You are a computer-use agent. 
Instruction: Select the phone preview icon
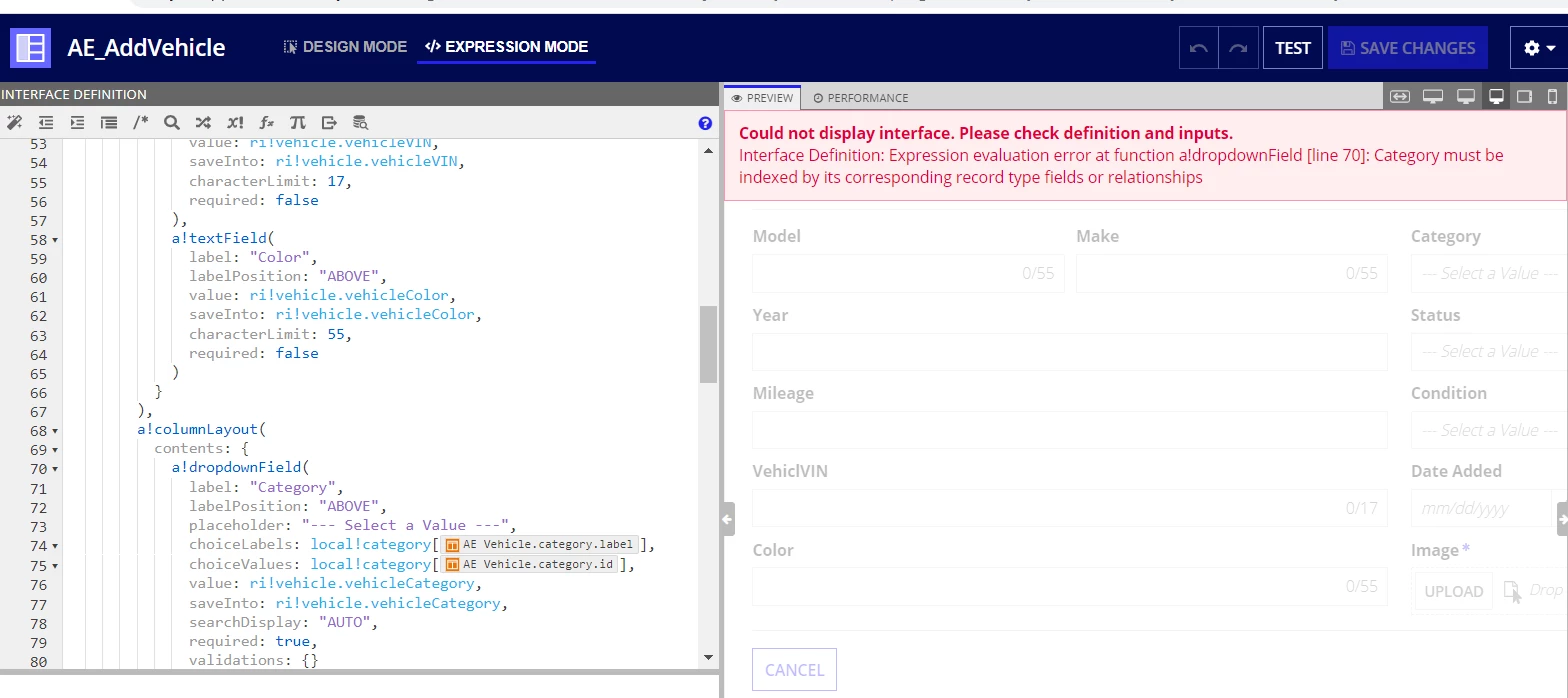[x=1553, y=97]
